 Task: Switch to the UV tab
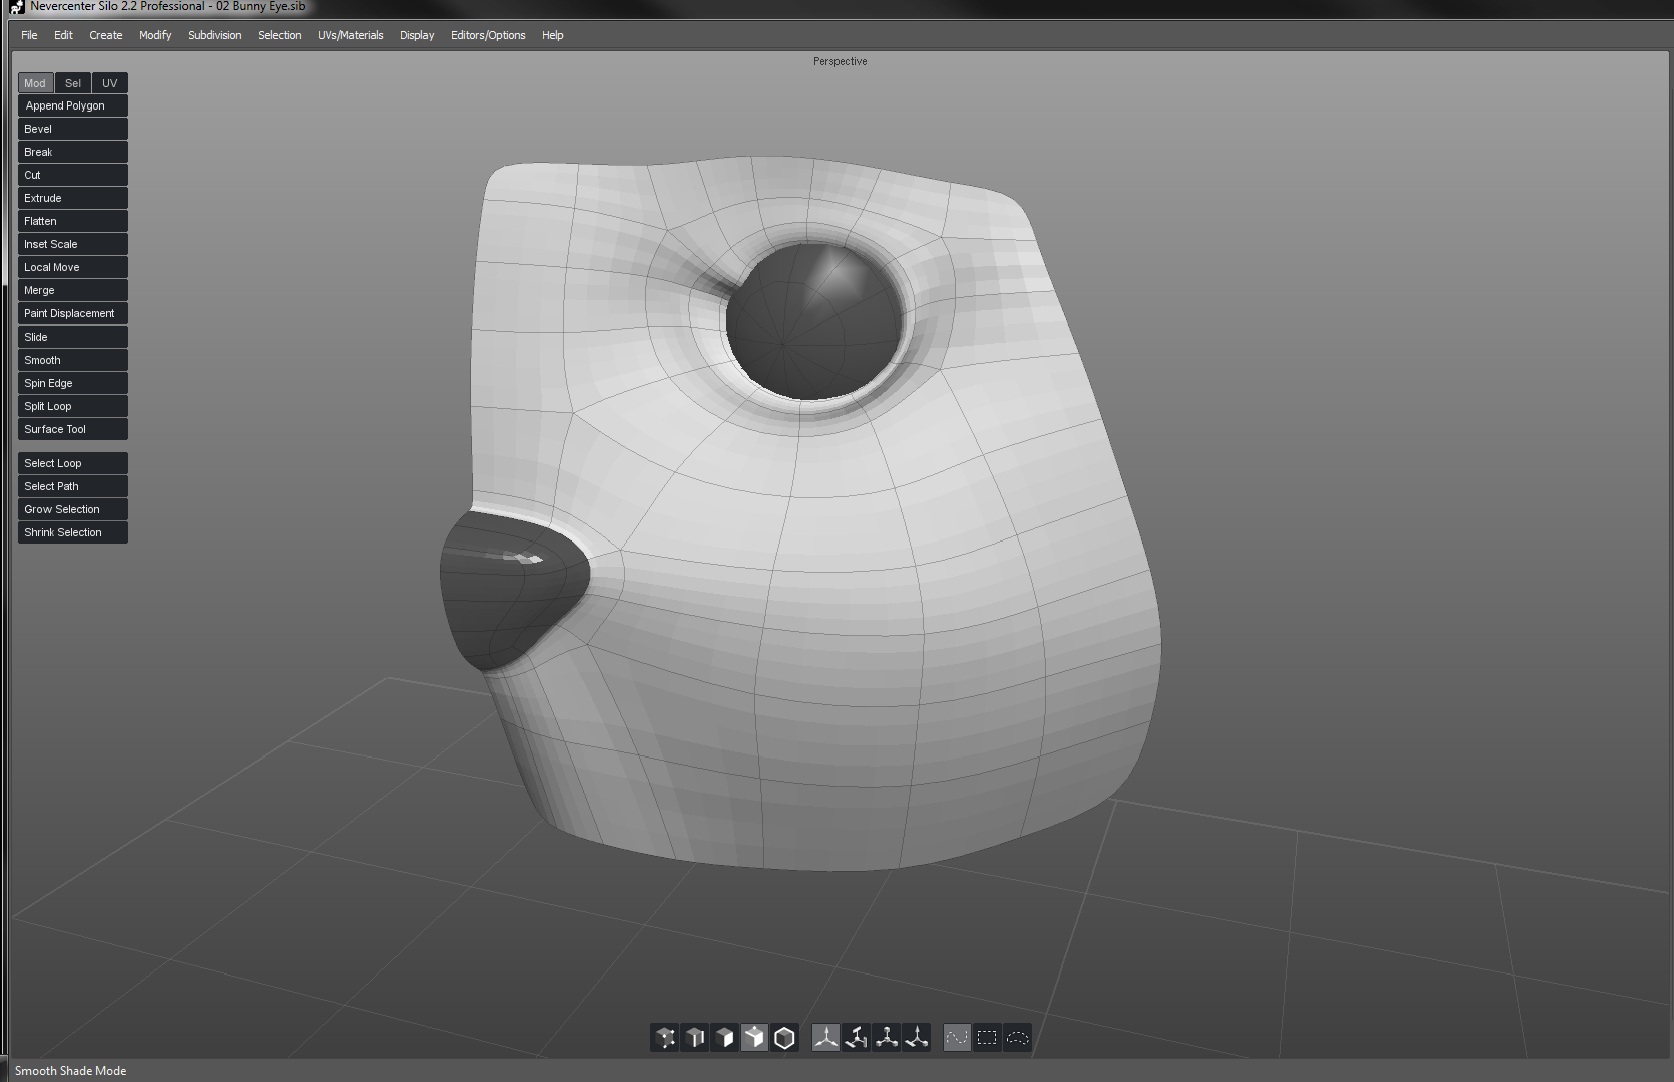(110, 83)
